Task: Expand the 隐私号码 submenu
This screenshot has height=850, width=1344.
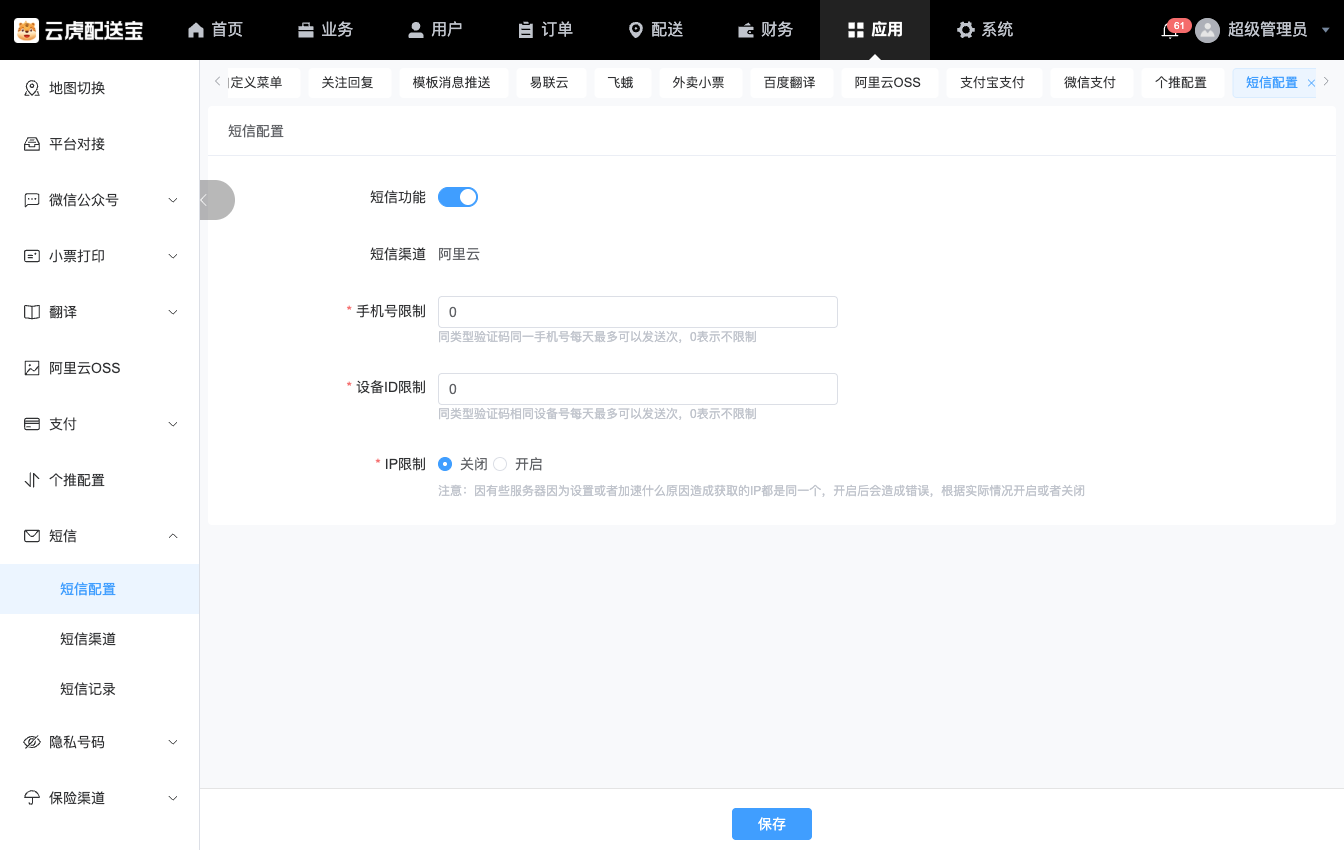Action: [173, 742]
